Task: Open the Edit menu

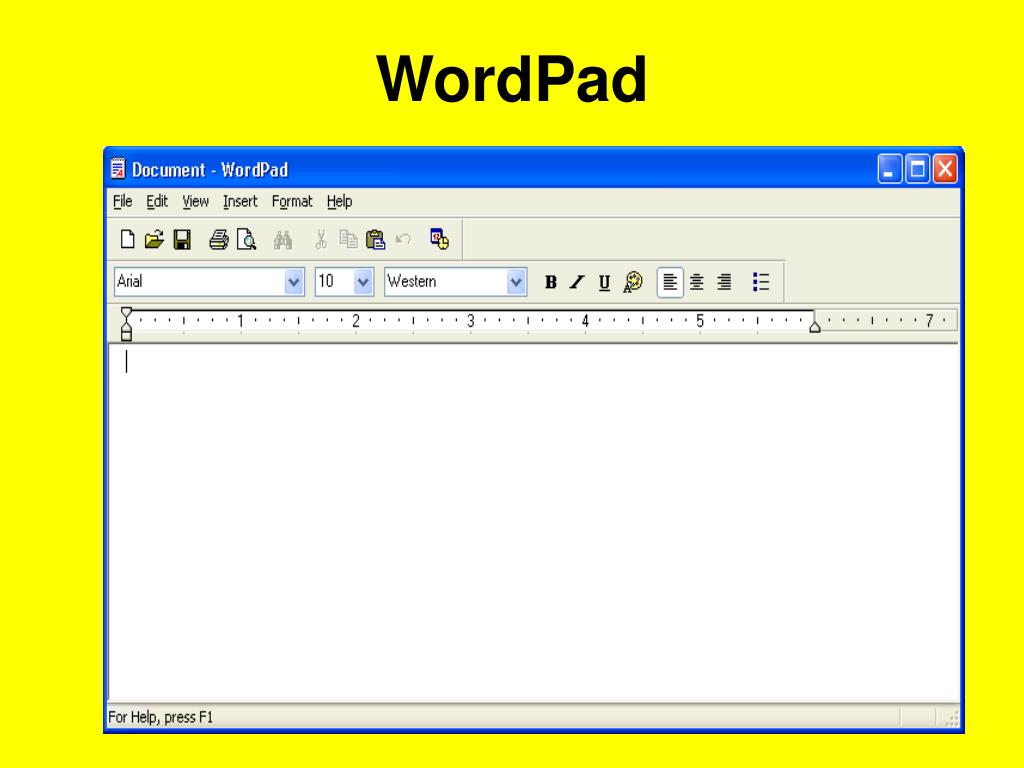Action: (157, 201)
